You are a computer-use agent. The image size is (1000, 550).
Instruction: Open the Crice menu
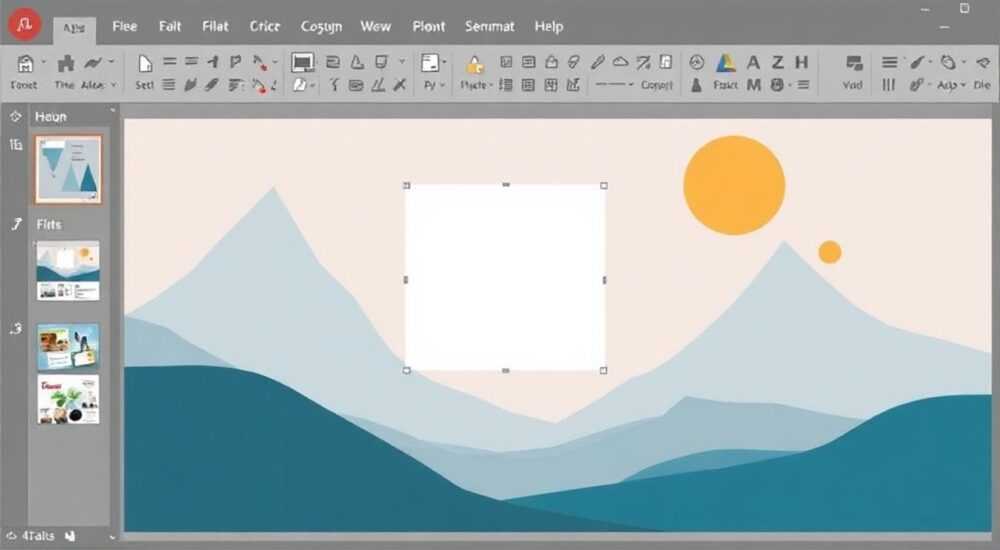coord(265,26)
